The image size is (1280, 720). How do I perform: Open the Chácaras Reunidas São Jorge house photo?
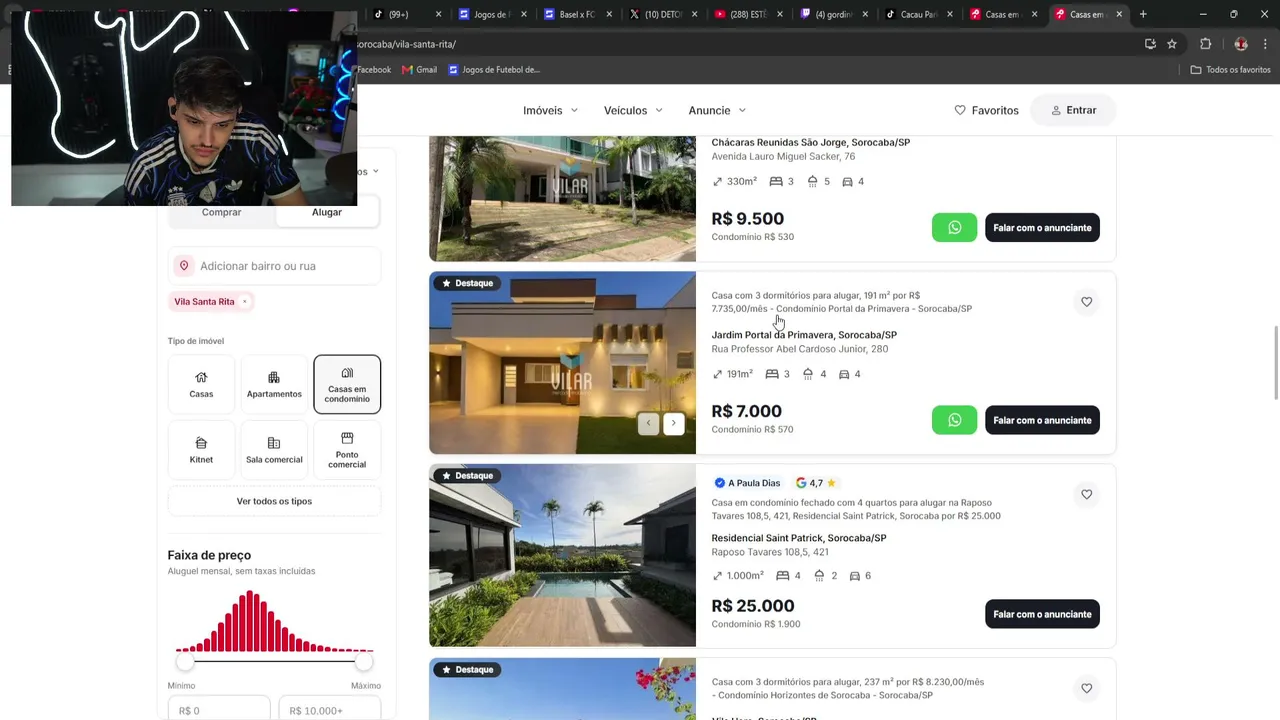[x=562, y=198]
